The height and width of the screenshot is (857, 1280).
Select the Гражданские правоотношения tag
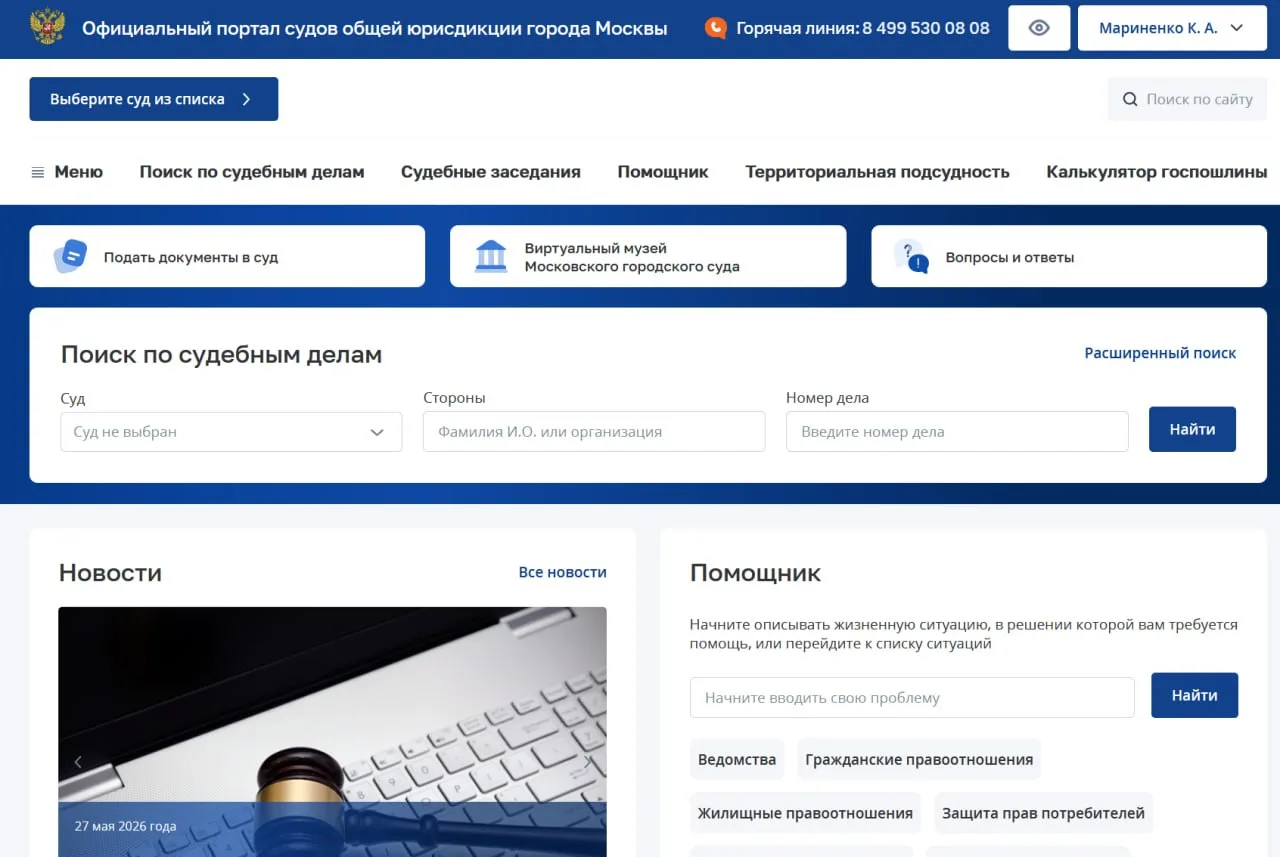click(919, 759)
